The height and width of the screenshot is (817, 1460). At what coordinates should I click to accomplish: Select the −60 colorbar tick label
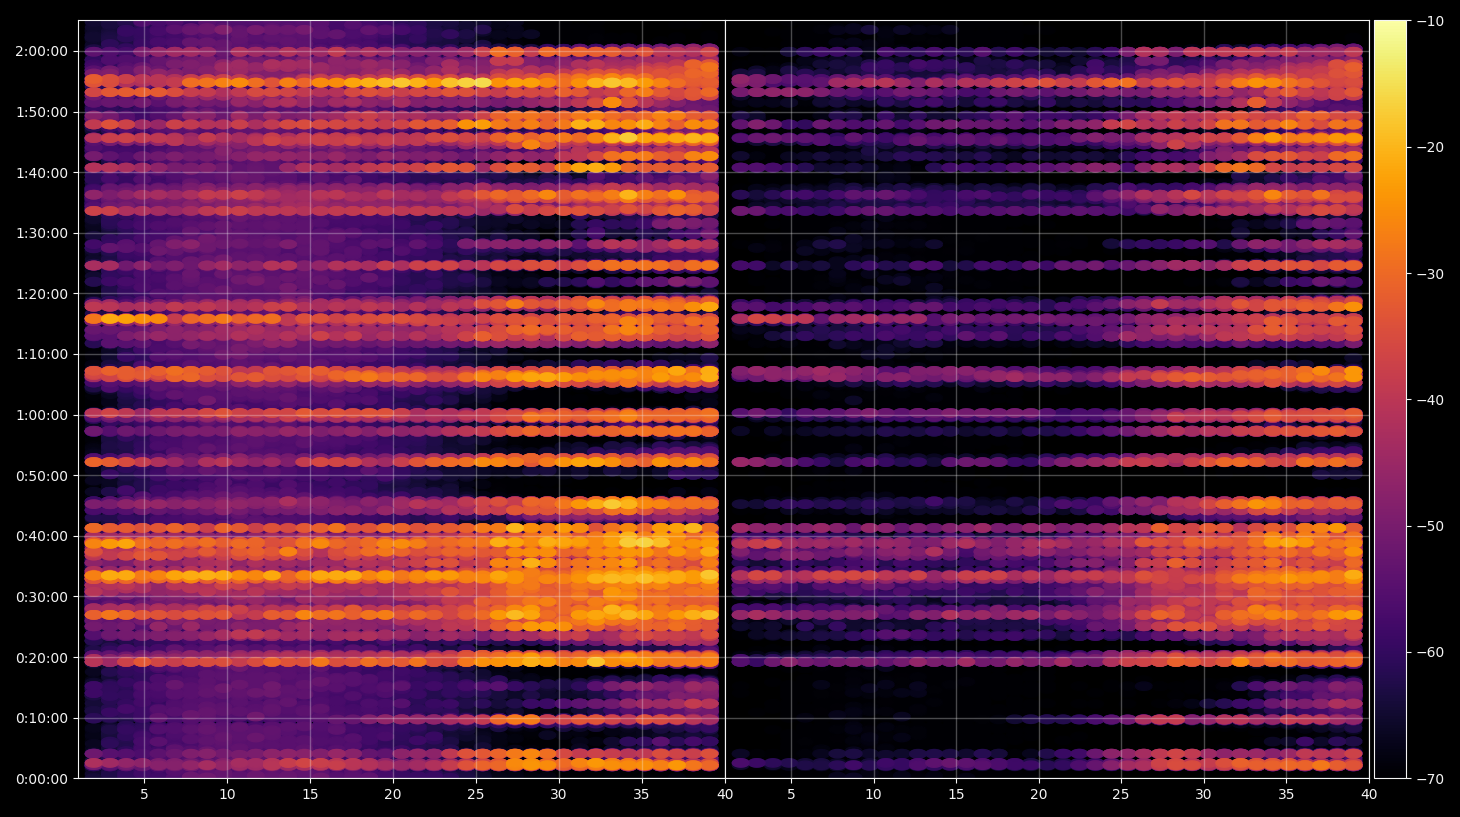pos(1431,652)
